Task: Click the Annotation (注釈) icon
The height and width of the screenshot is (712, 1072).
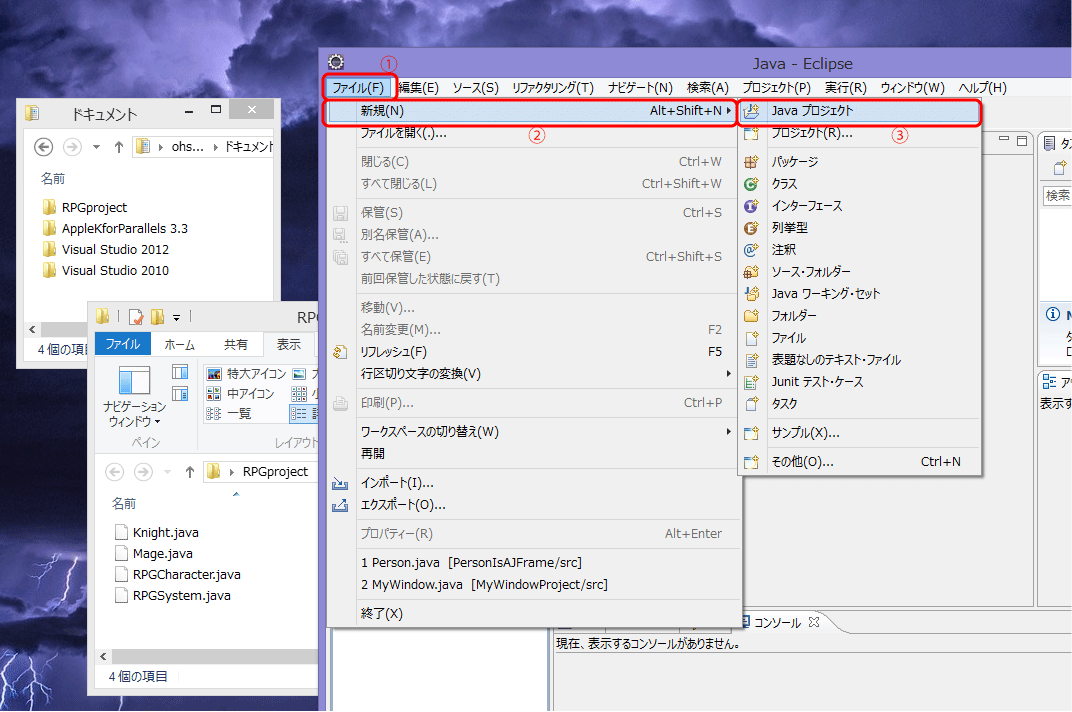Action: (751, 250)
